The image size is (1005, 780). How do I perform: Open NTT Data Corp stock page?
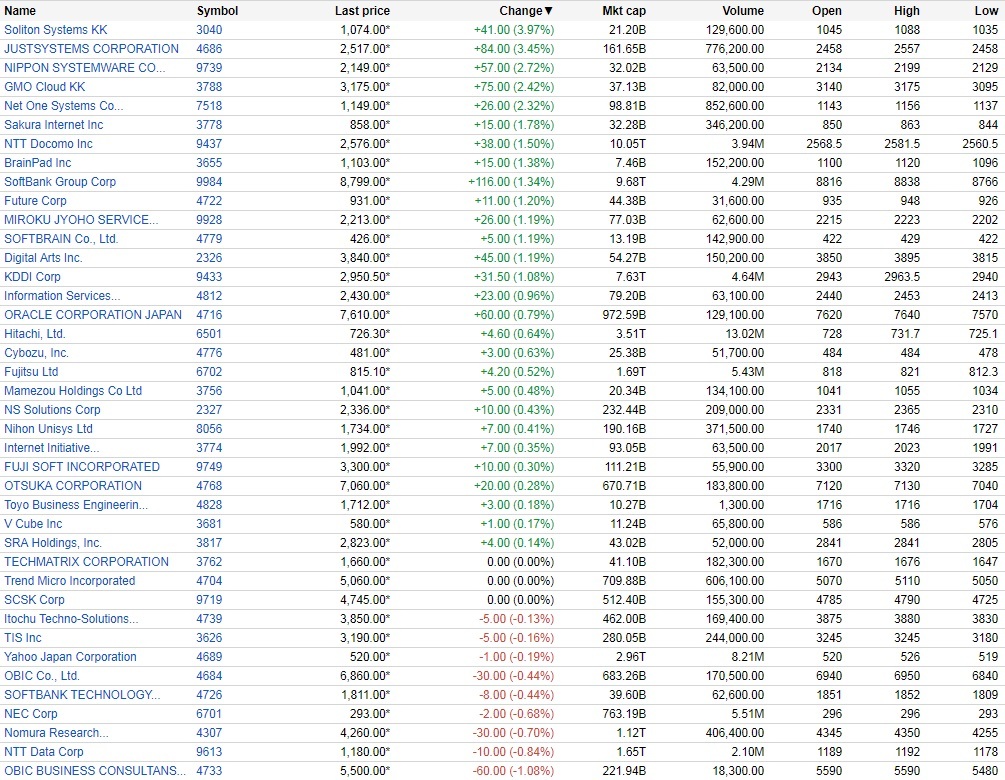tap(44, 752)
